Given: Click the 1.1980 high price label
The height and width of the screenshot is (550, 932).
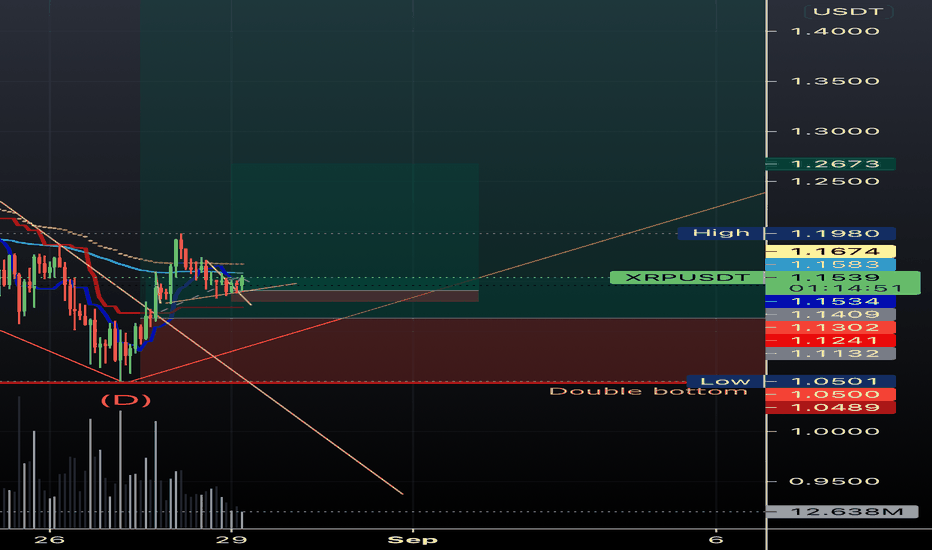Looking at the screenshot, I should [830, 233].
